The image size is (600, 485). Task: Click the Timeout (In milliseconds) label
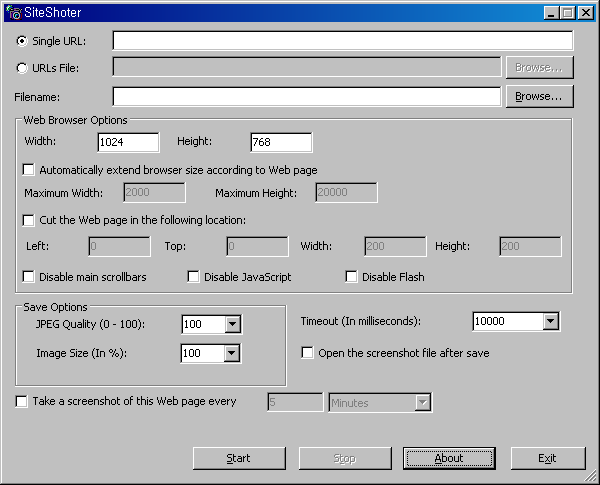pyautogui.click(x=361, y=321)
